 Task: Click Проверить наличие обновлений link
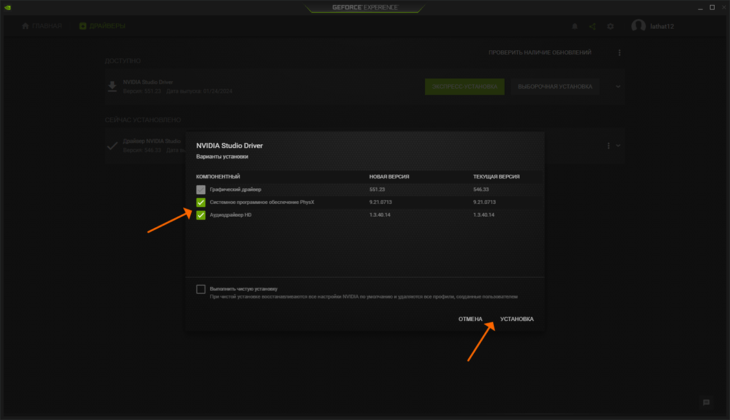(540, 53)
